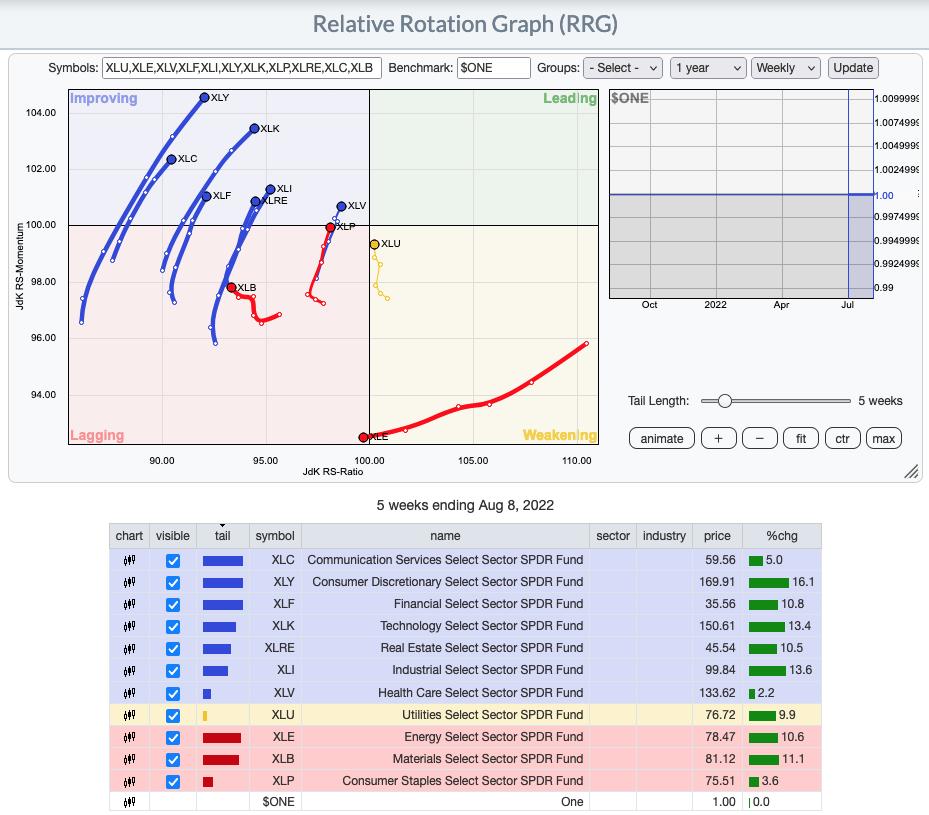The height and width of the screenshot is (815, 929).
Task: Open the 1 year period dropdown
Action: [707, 68]
